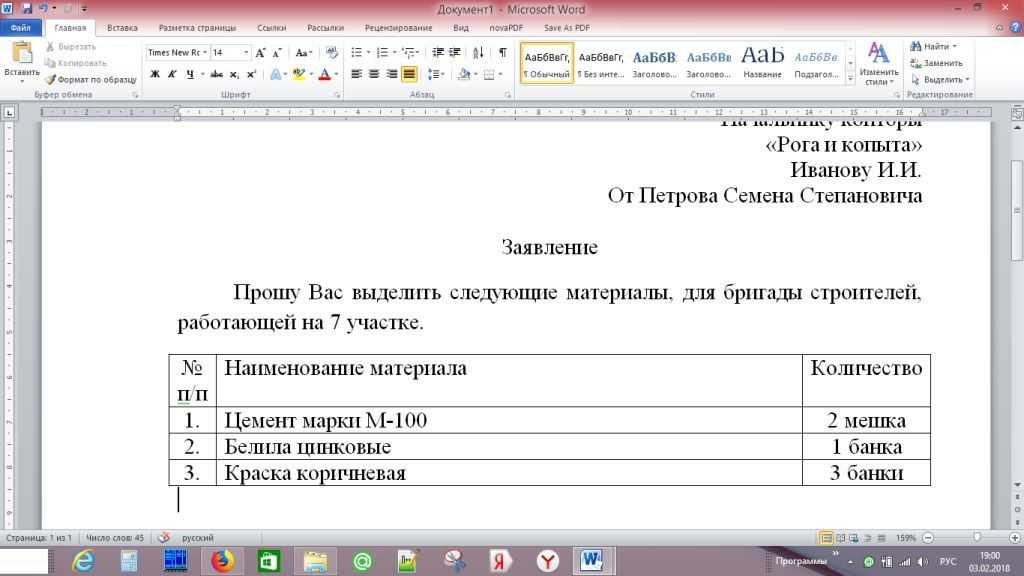Image resolution: width=1024 pixels, height=576 pixels.
Task: Click the grow font size icon
Action: [260, 53]
